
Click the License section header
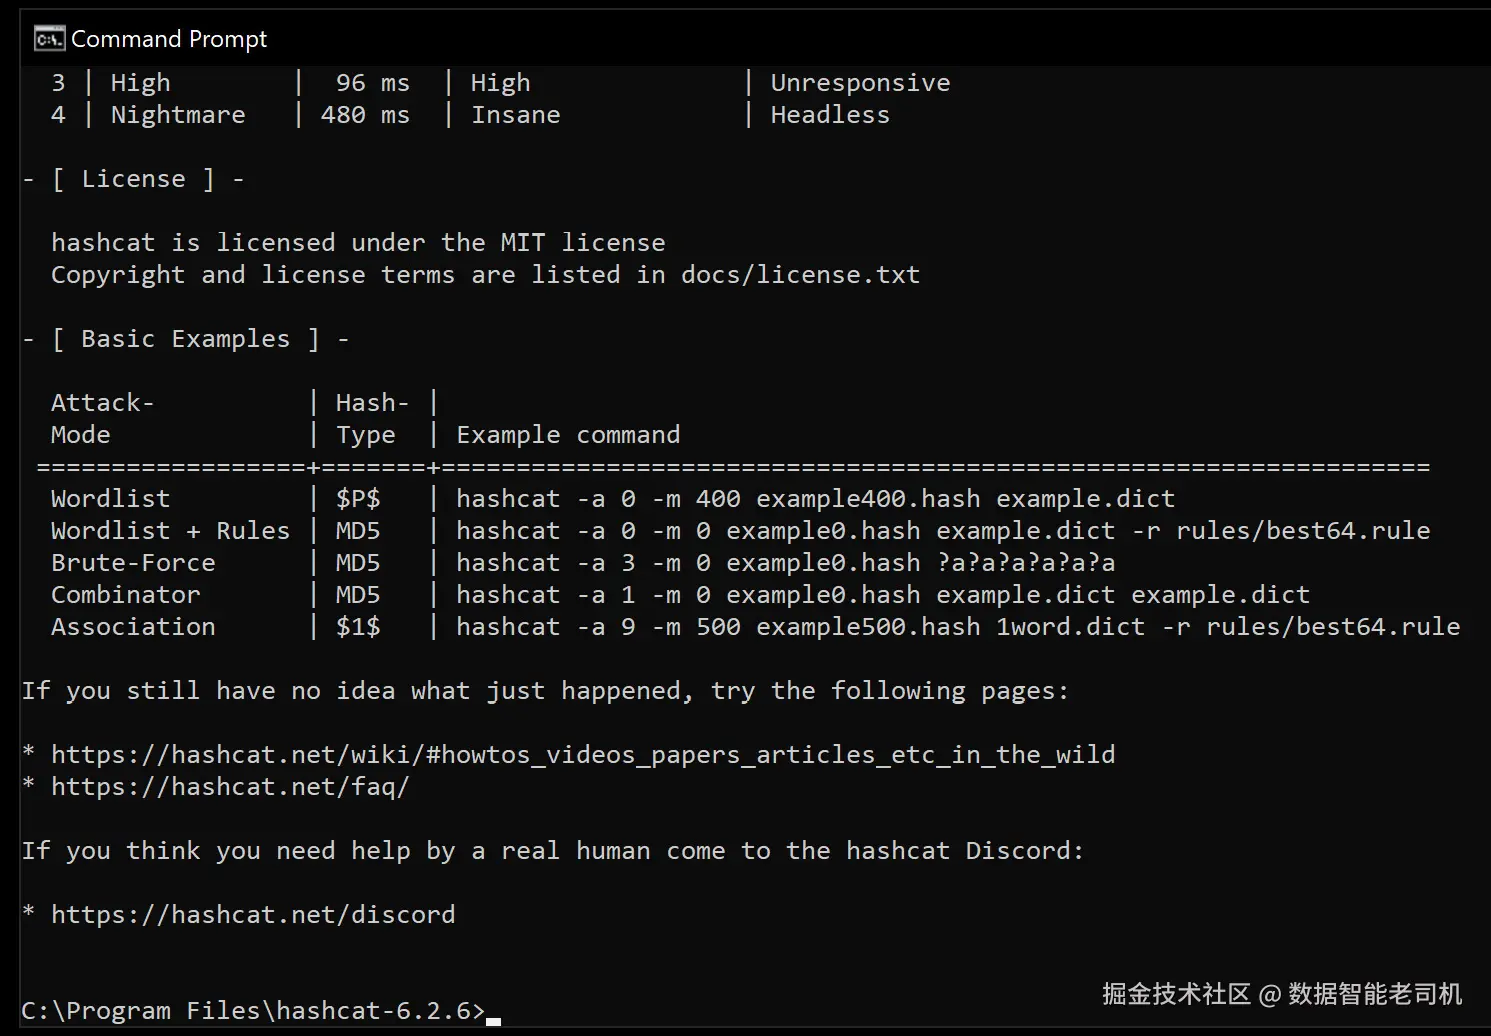point(133,179)
